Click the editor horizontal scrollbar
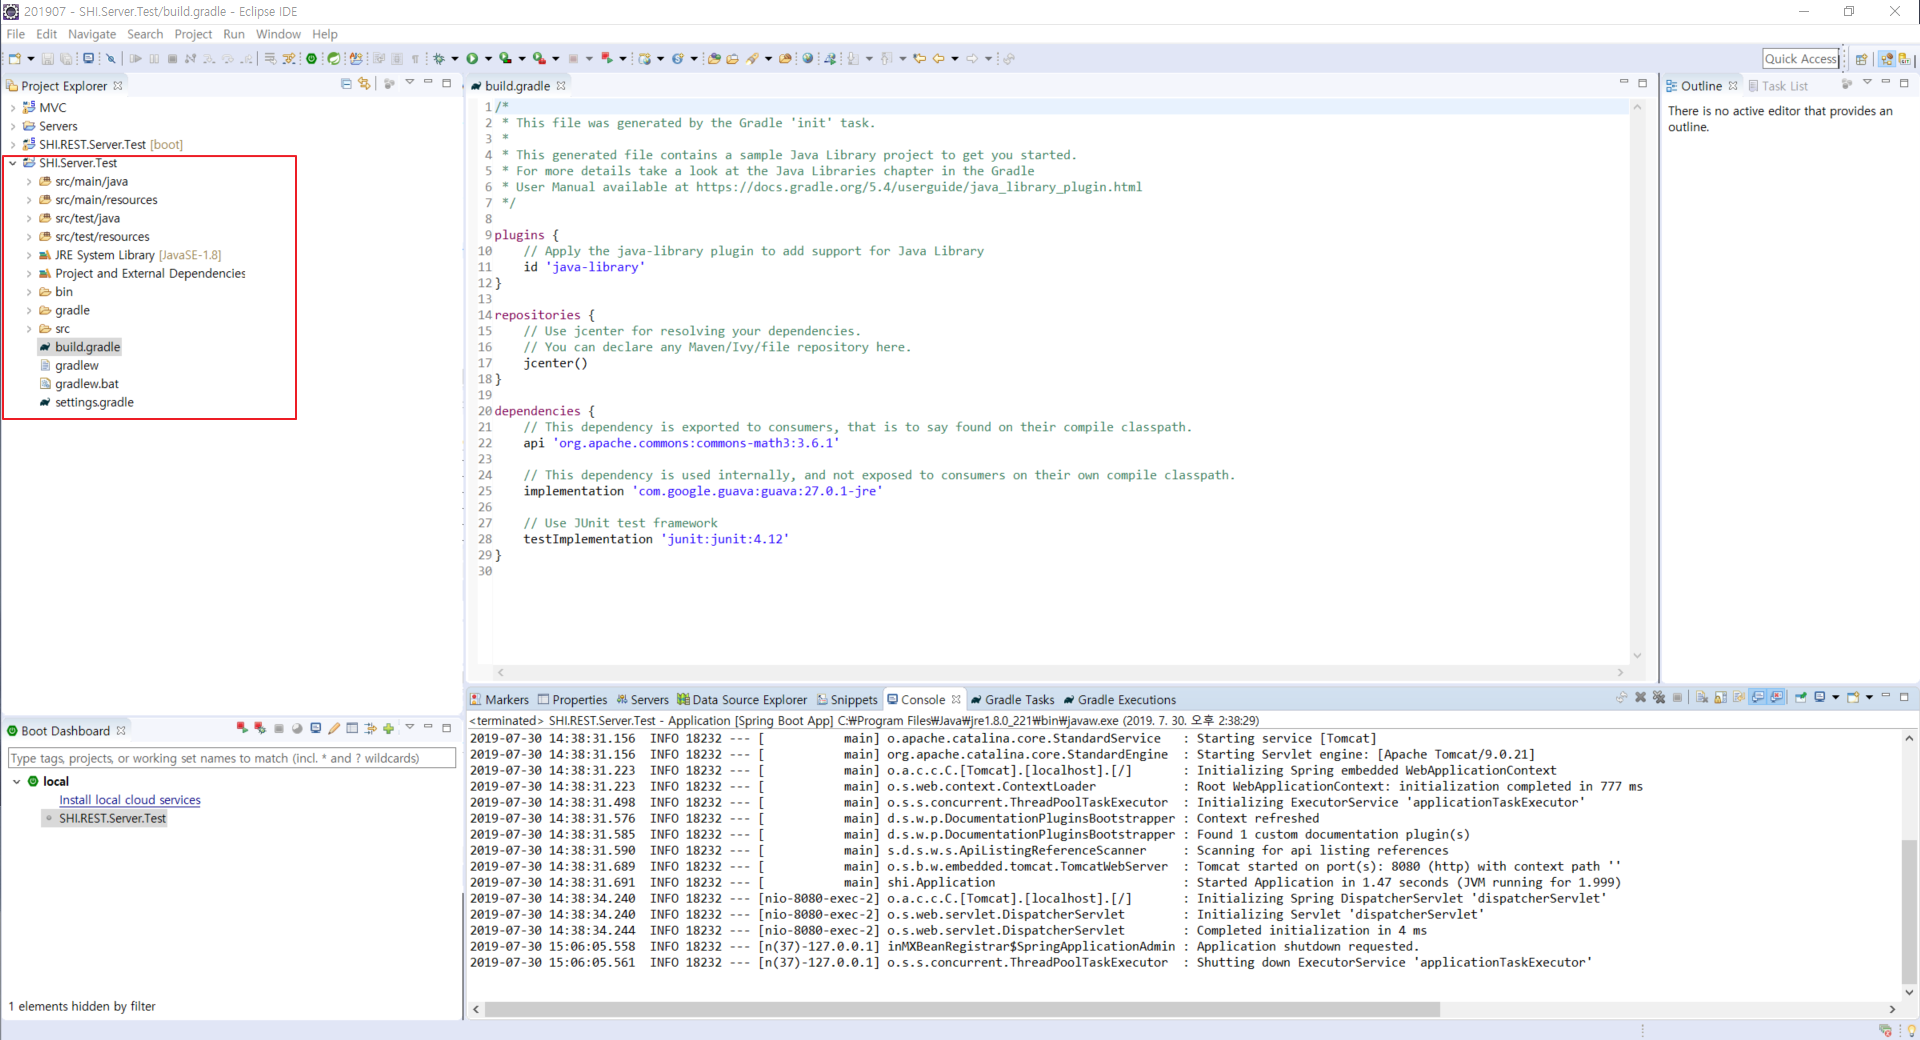This screenshot has width=1920, height=1040. click(x=1060, y=672)
